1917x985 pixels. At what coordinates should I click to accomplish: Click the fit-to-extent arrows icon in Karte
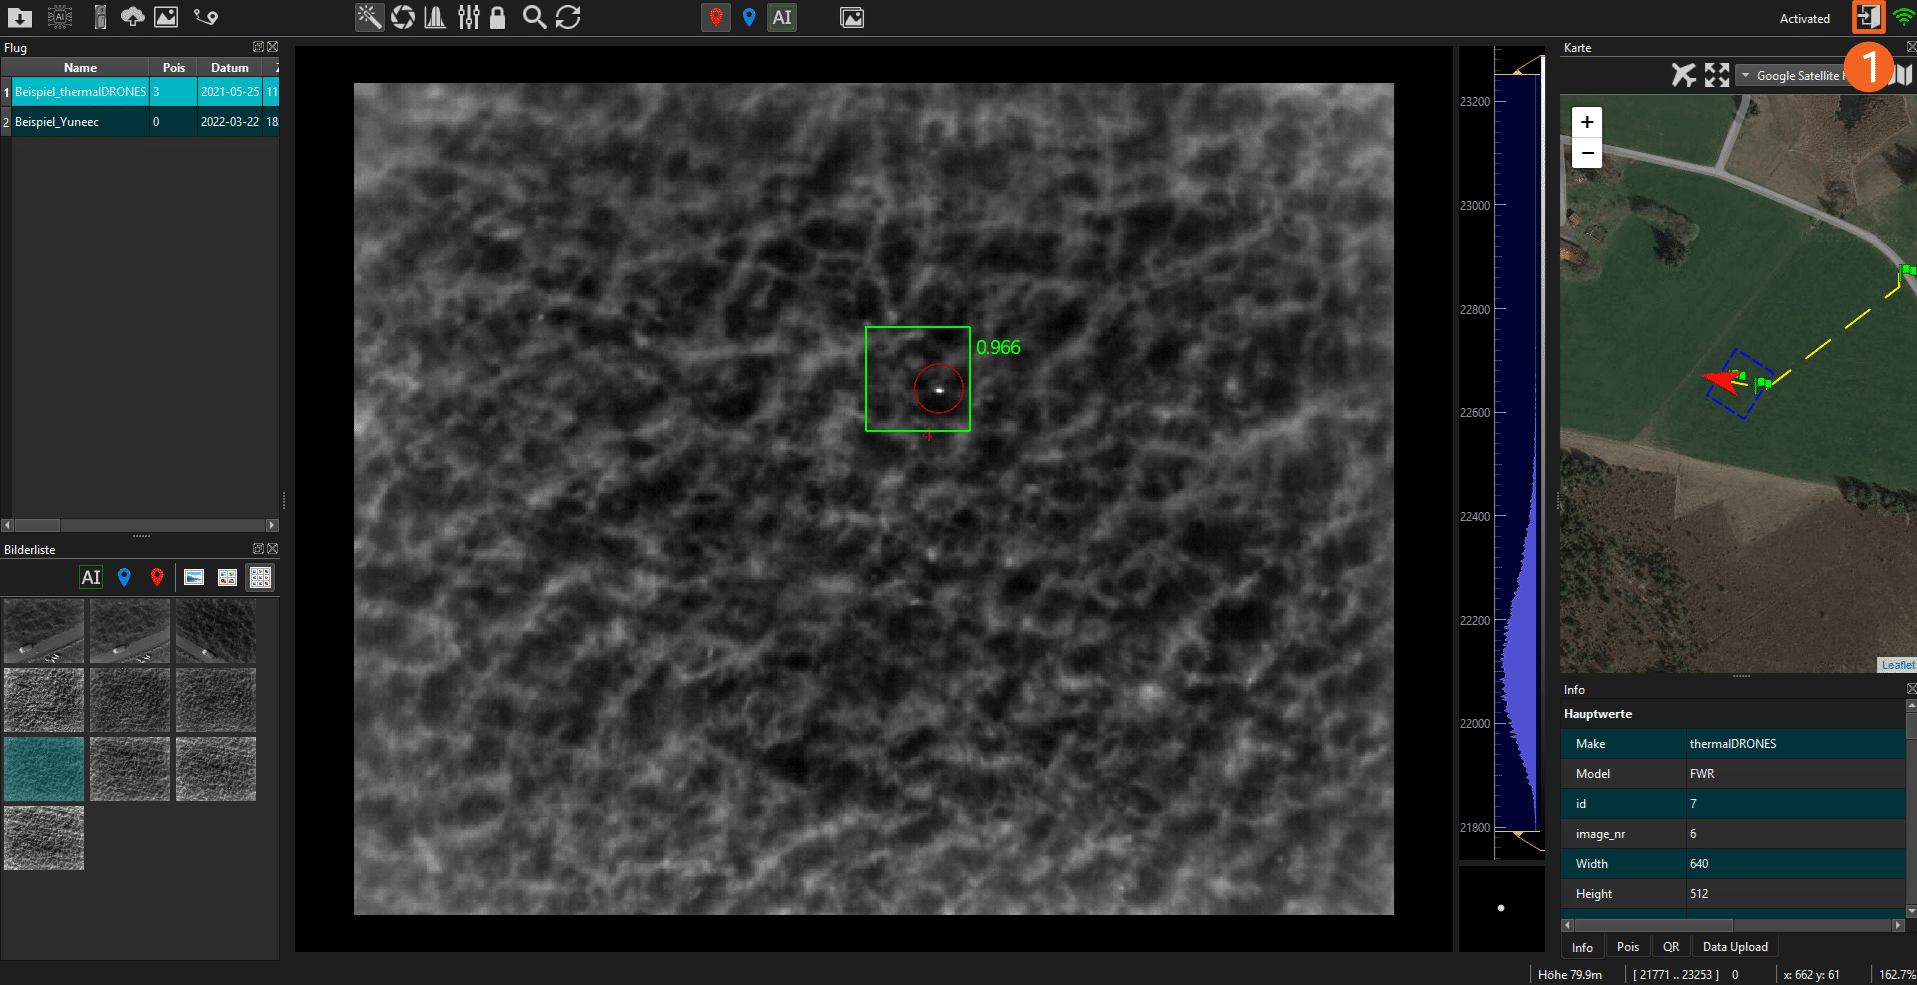[1717, 75]
